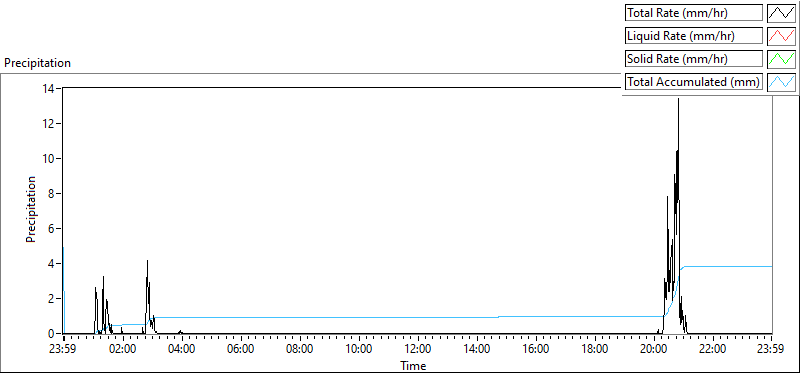Click the 12:00 time axis label

418,350
